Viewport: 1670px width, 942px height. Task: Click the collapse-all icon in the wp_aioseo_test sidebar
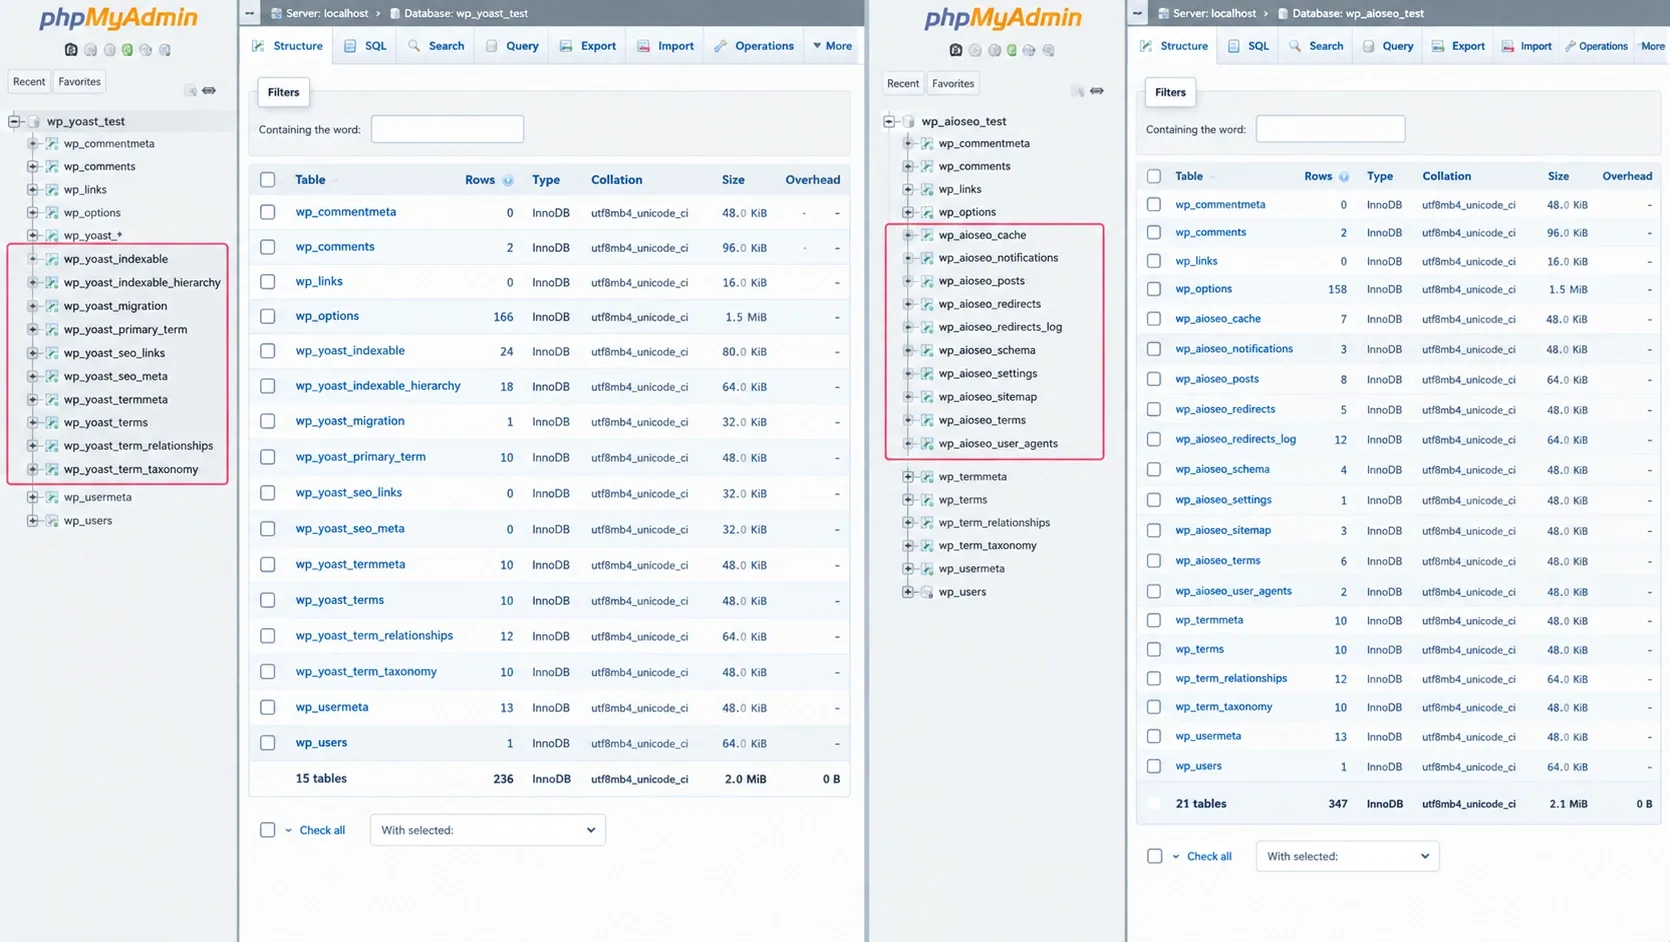coord(1077,91)
